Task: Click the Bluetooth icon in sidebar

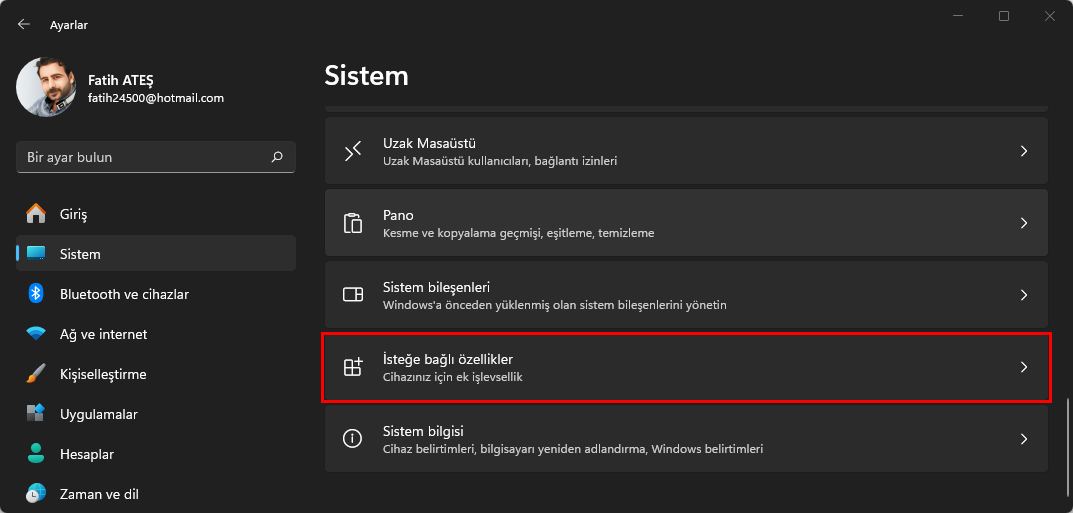Action: tap(36, 294)
